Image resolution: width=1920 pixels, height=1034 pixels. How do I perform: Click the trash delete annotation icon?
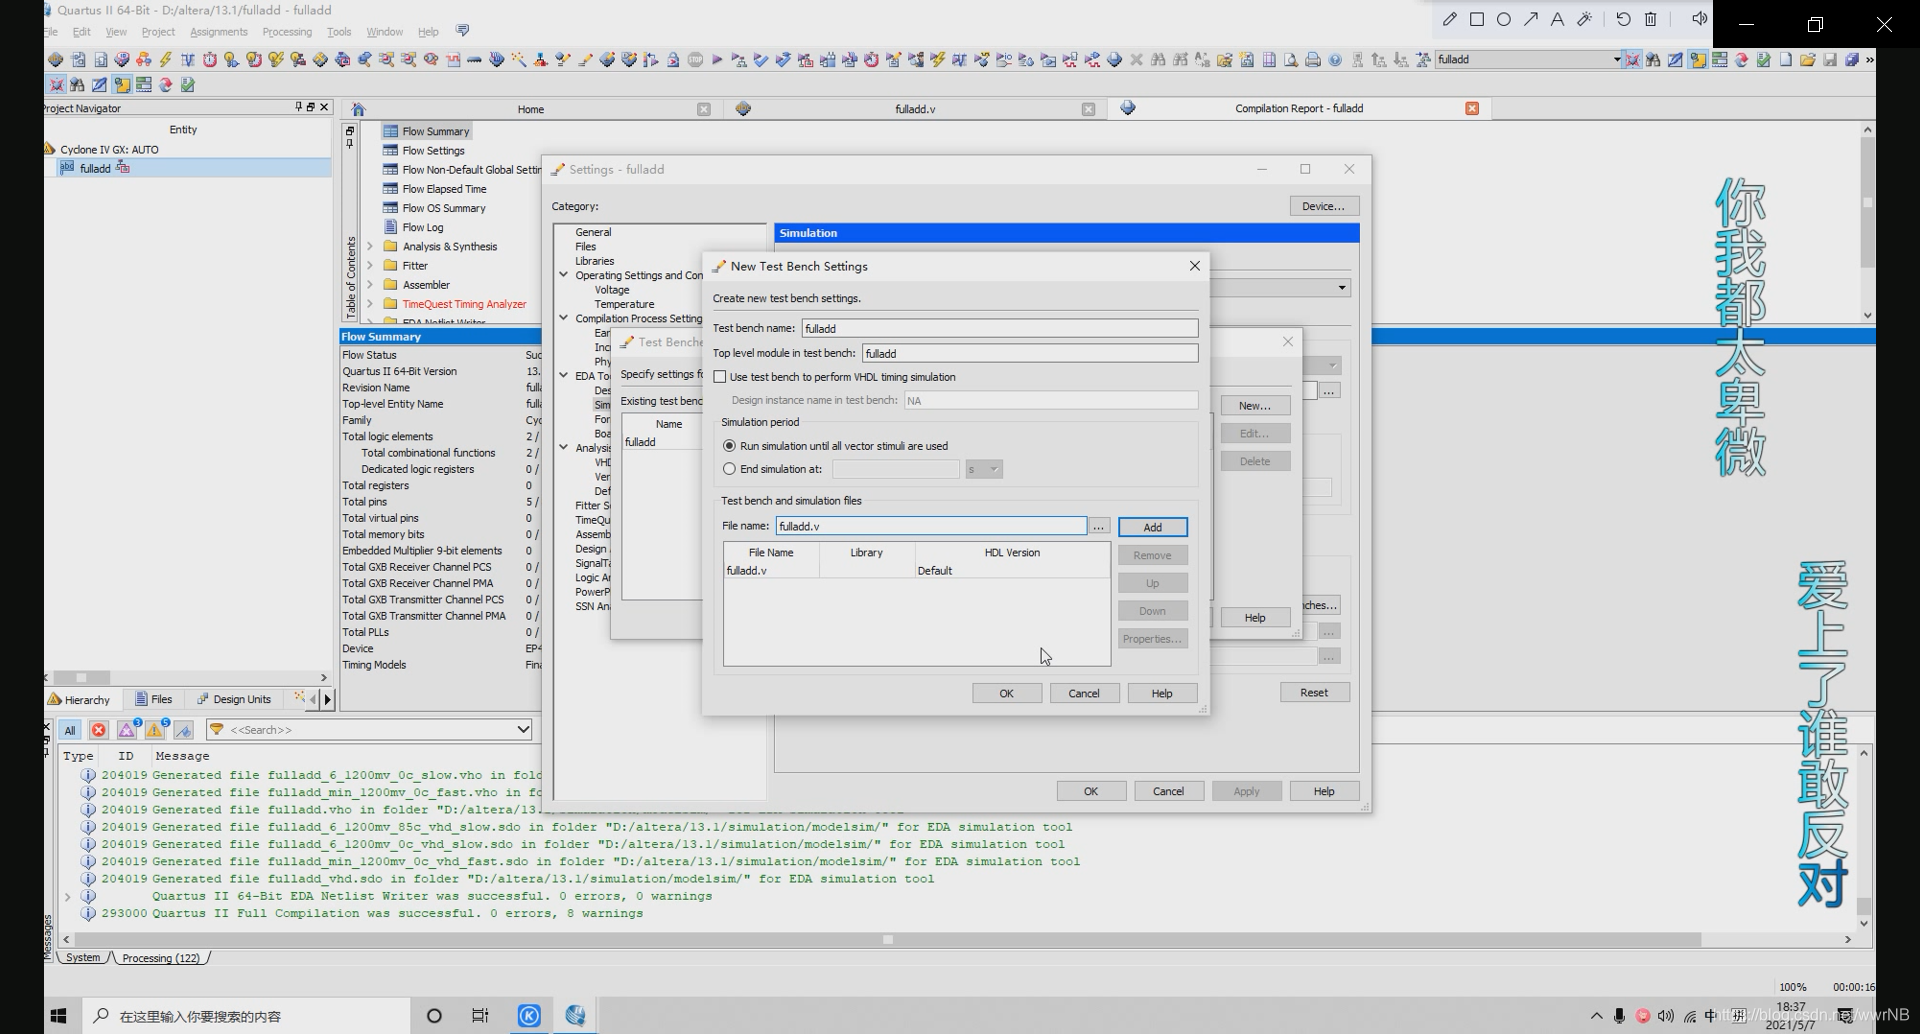(x=1651, y=19)
